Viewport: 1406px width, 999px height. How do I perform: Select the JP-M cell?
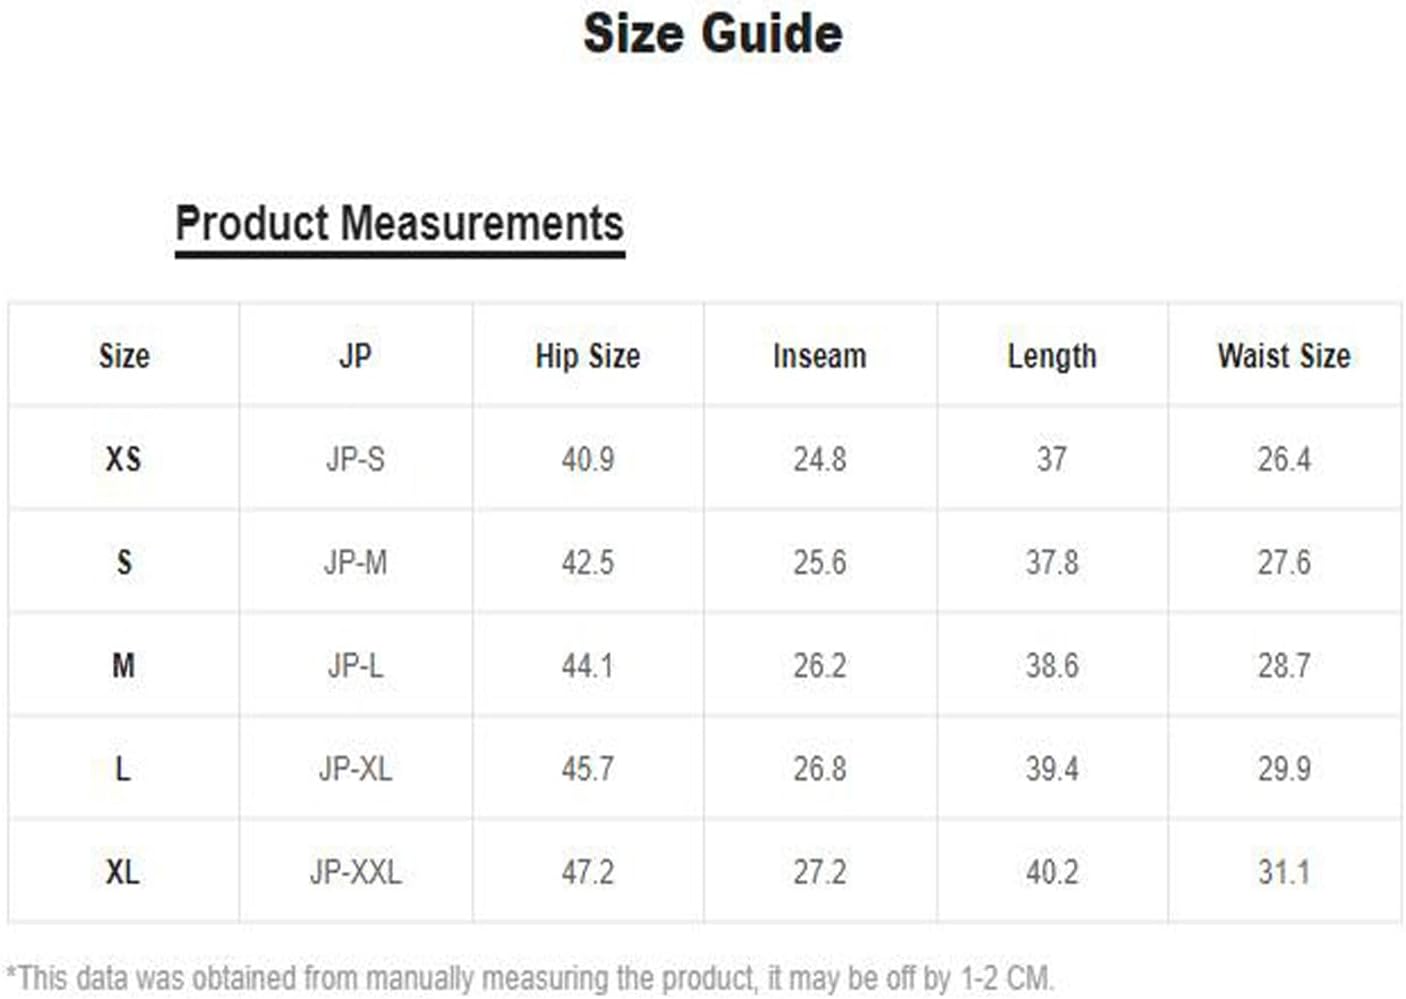(x=355, y=562)
